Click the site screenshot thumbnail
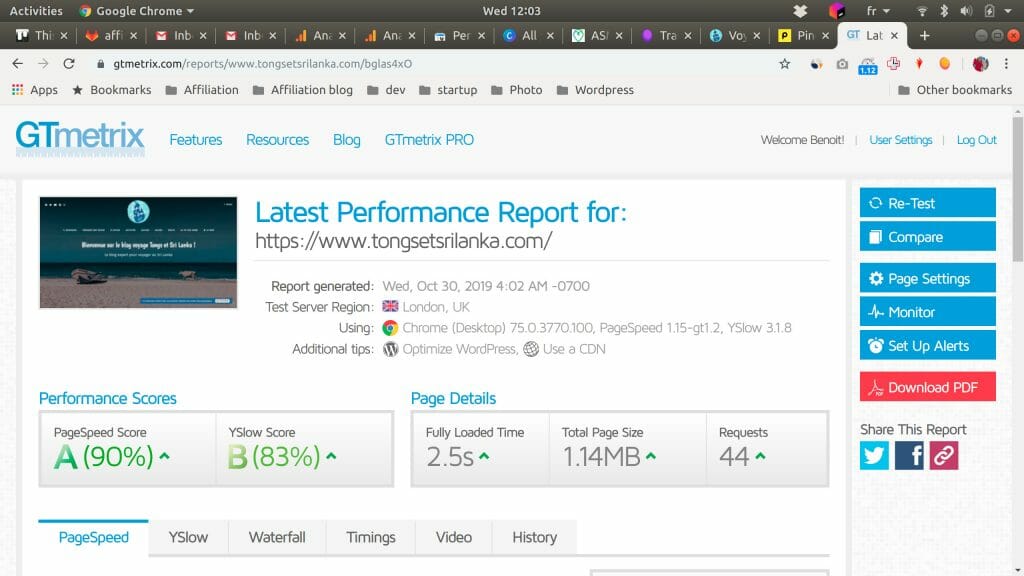 point(138,253)
